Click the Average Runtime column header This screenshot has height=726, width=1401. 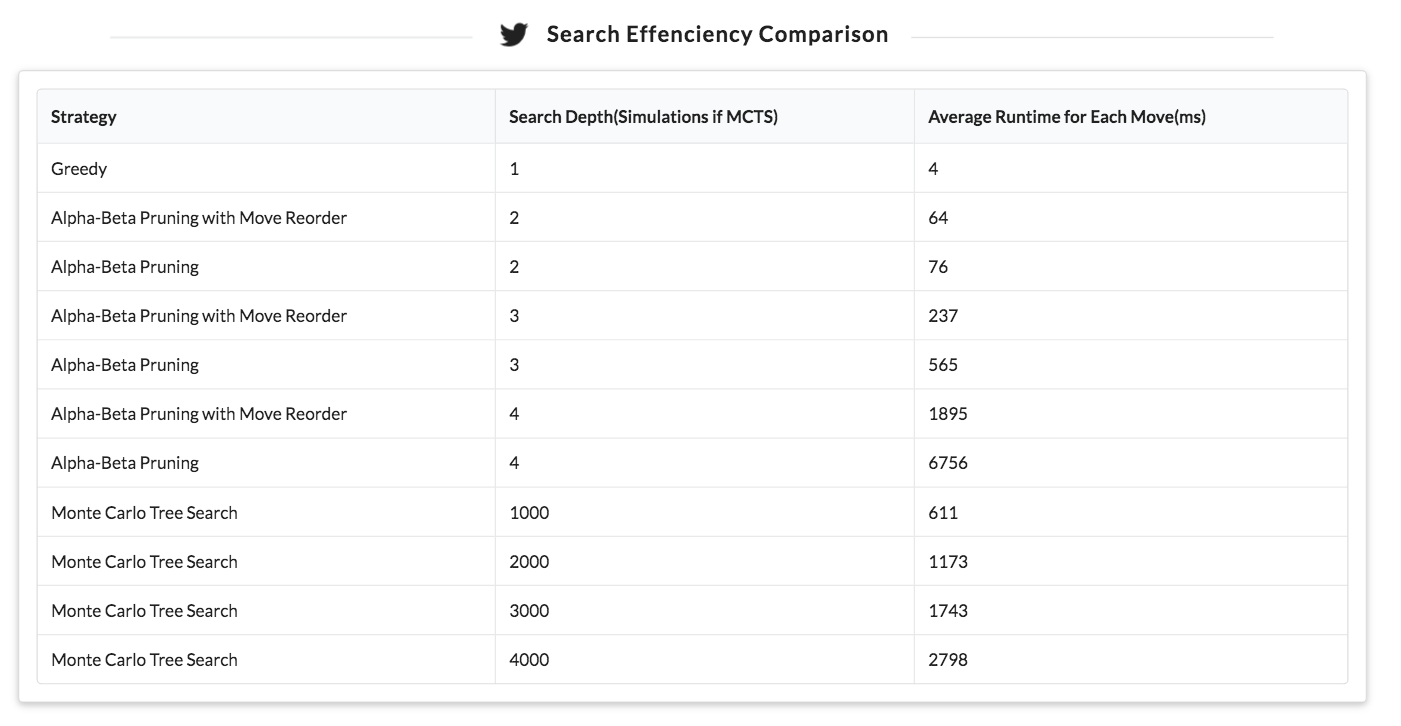point(1066,117)
